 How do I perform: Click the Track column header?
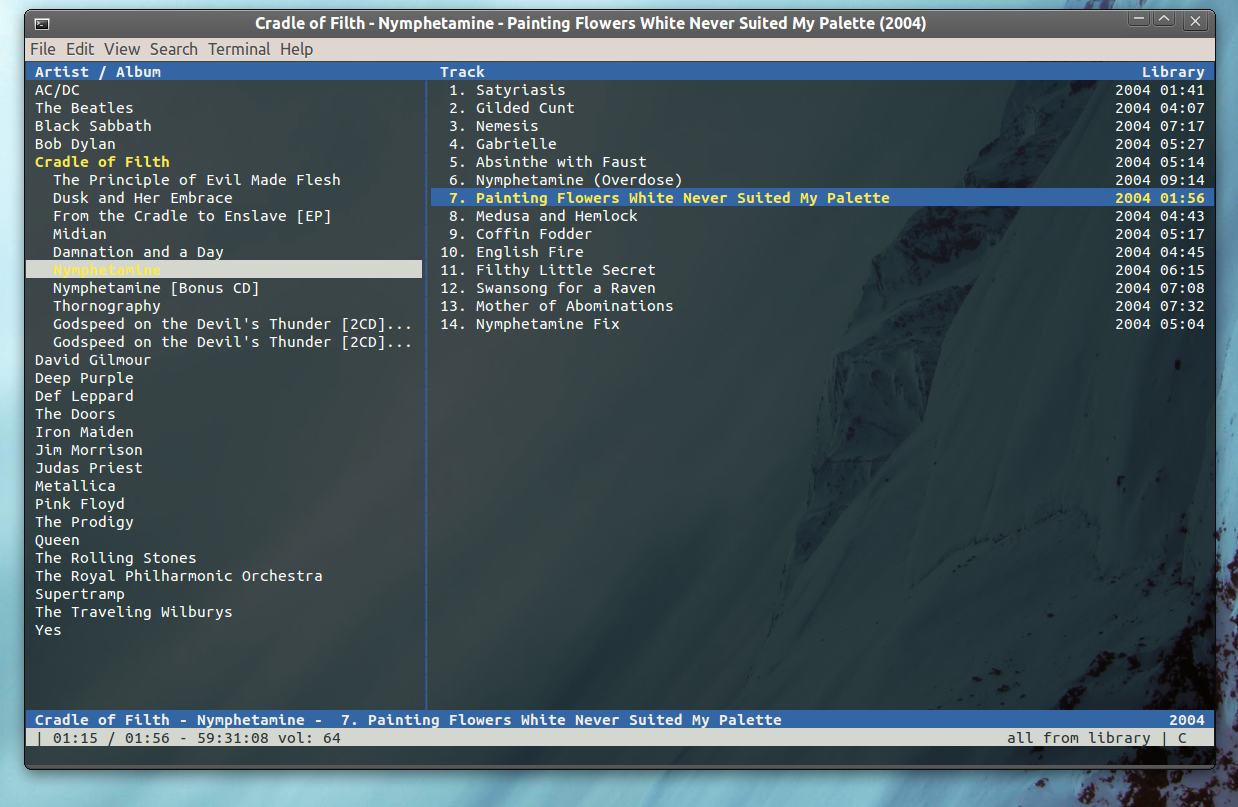tap(462, 72)
